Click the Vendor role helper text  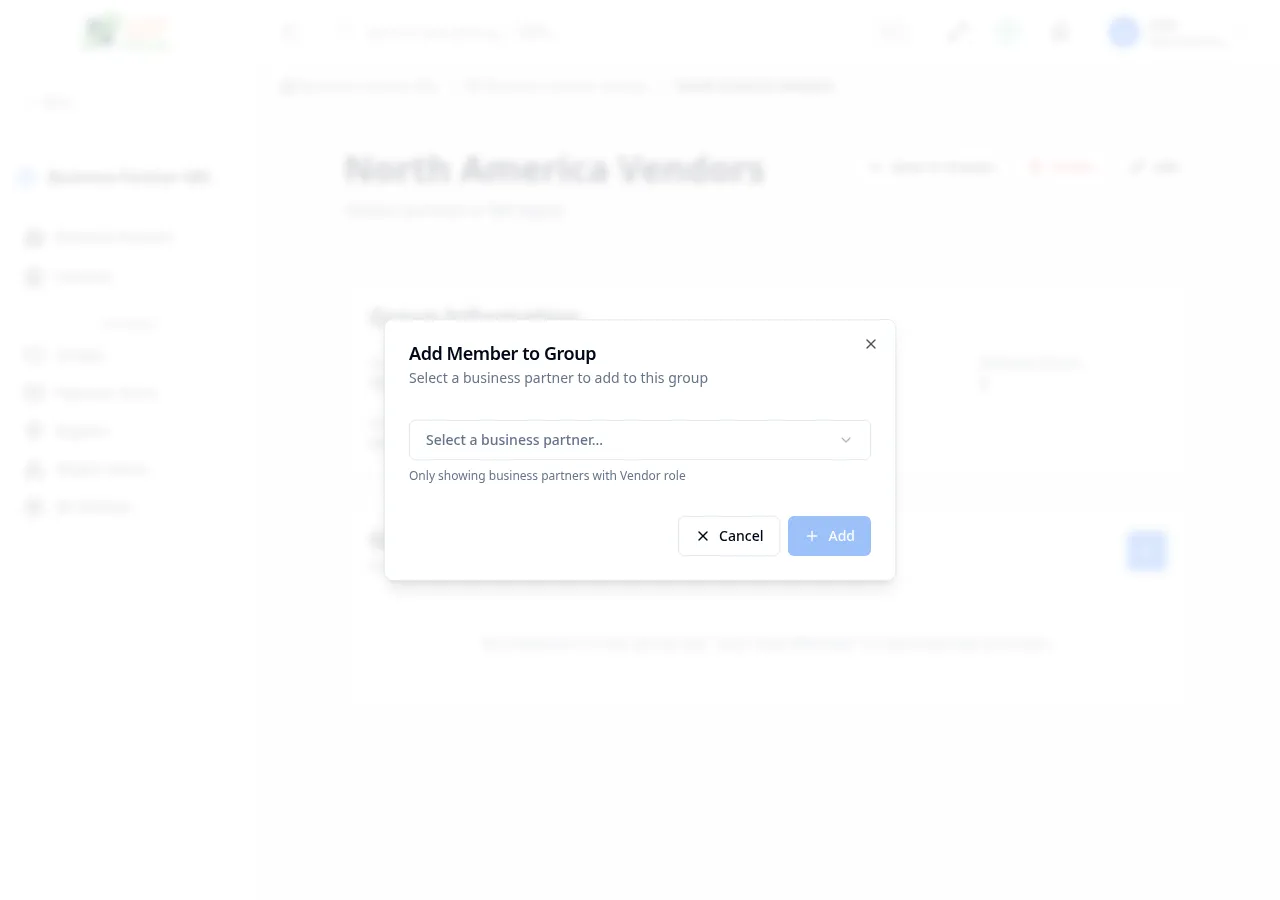tap(547, 476)
